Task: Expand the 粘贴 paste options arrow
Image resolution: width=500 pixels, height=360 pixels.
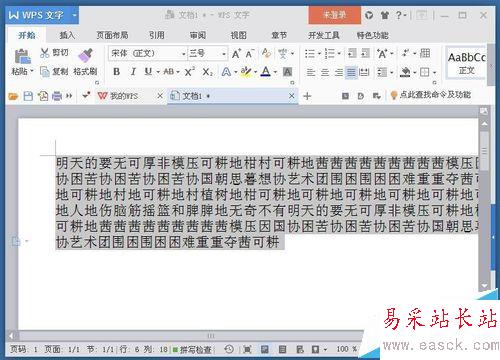Action: [x=32, y=71]
